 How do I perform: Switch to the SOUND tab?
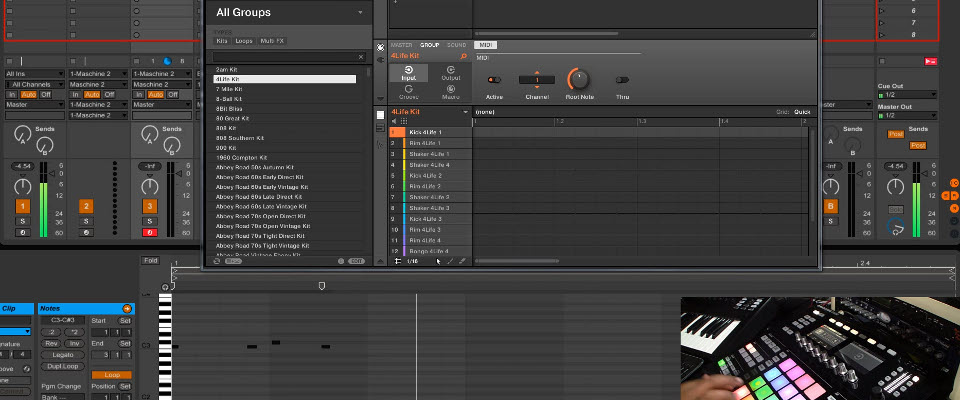tap(456, 45)
